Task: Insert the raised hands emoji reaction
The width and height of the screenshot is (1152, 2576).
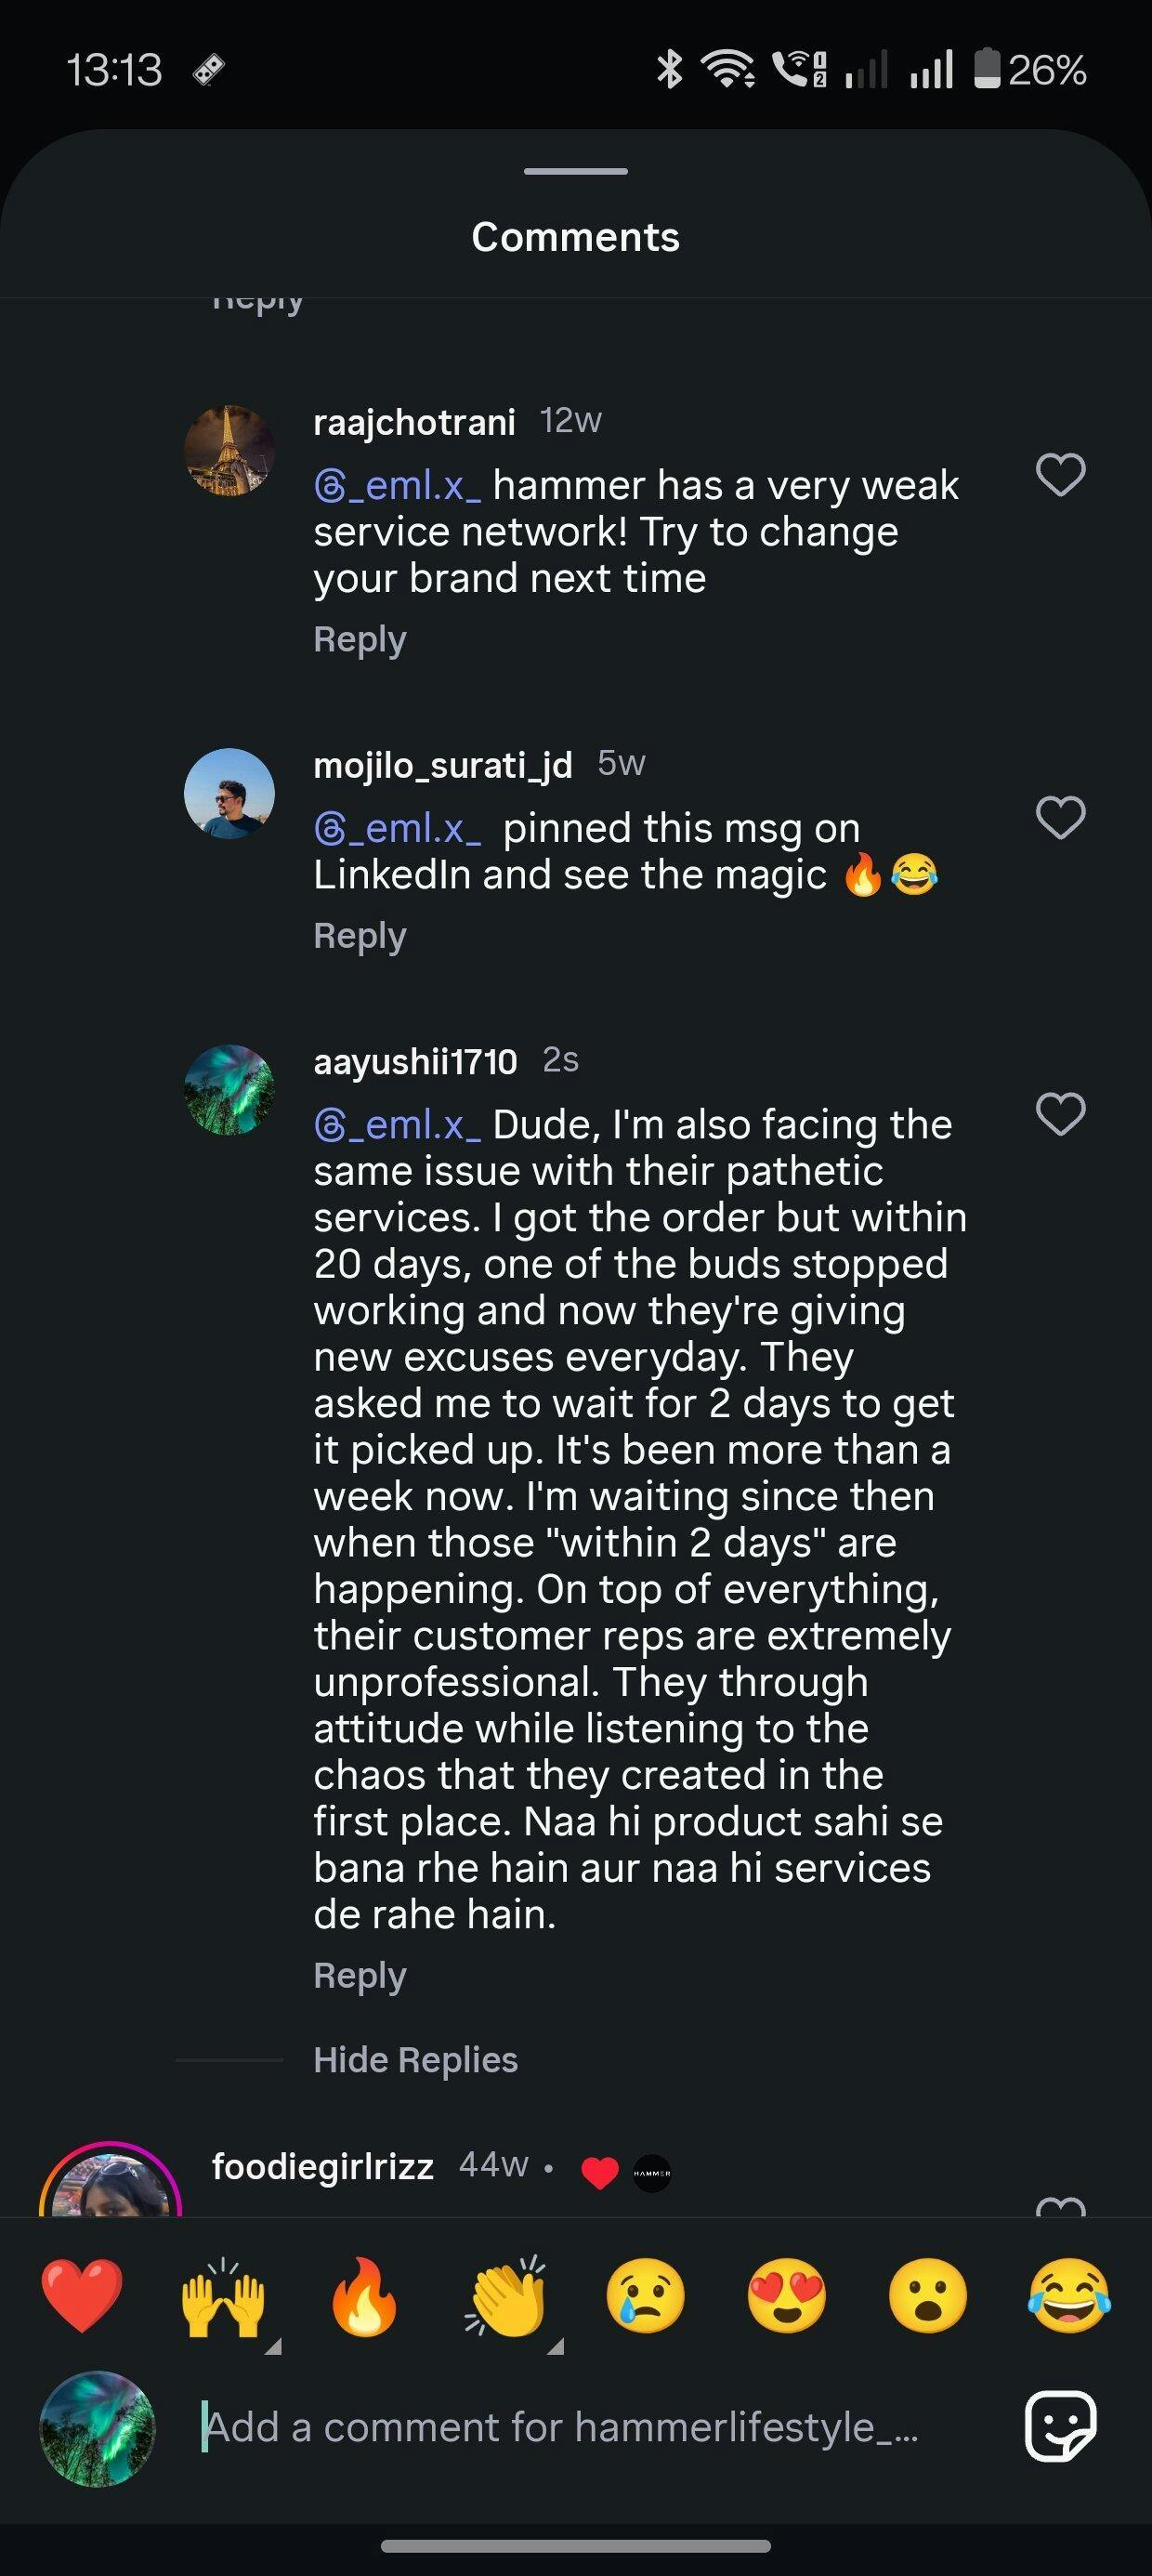Action: pyautogui.click(x=223, y=2296)
